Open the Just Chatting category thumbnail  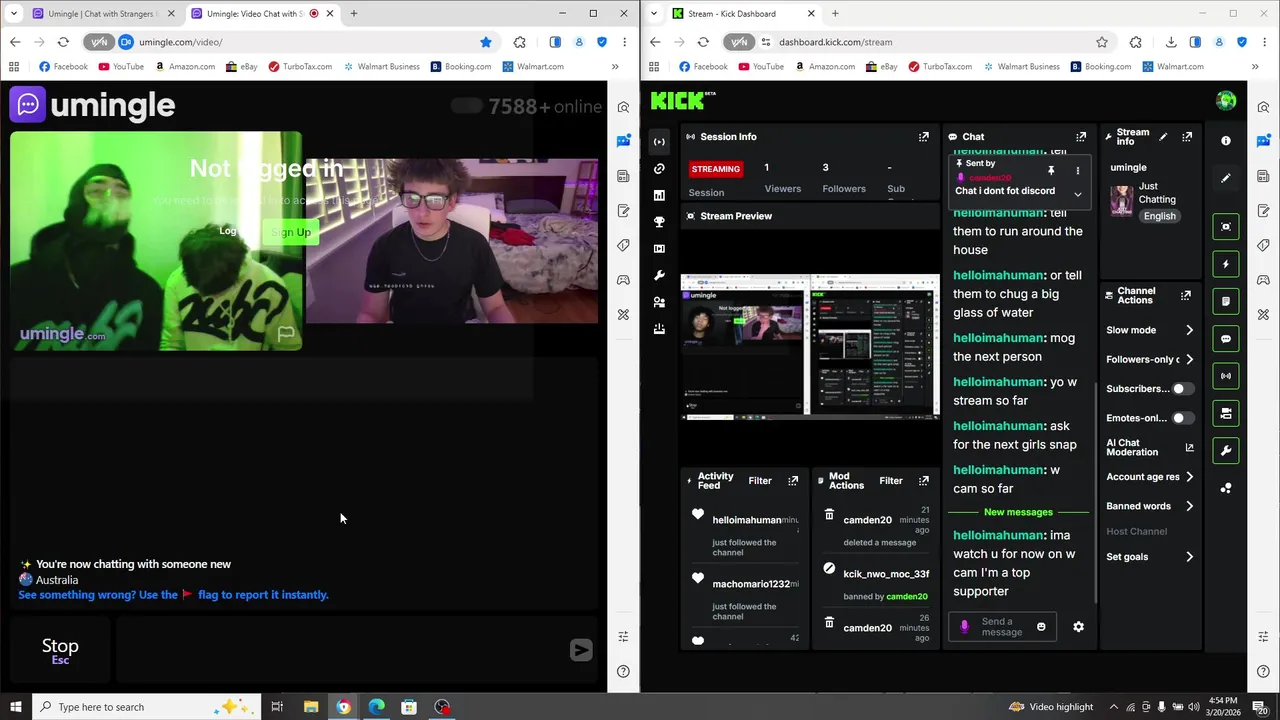tap(1121, 200)
